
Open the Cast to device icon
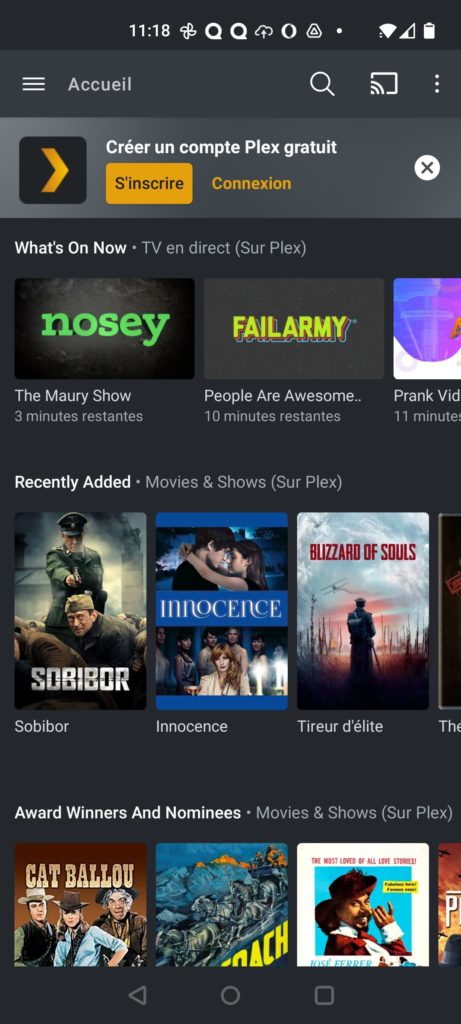(x=384, y=84)
